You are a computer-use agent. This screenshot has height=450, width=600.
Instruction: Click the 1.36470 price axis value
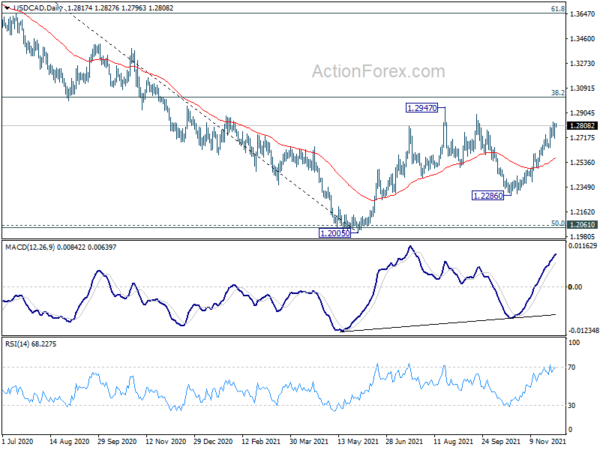click(x=582, y=14)
